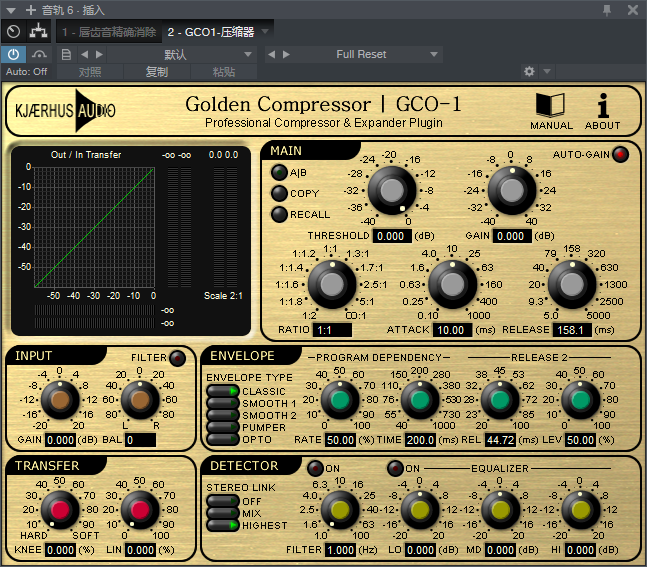Image resolution: width=647 pixels, height=567 pixels.
Task: Click the COPY button in MAIN
Action: (x=278, y=193)
